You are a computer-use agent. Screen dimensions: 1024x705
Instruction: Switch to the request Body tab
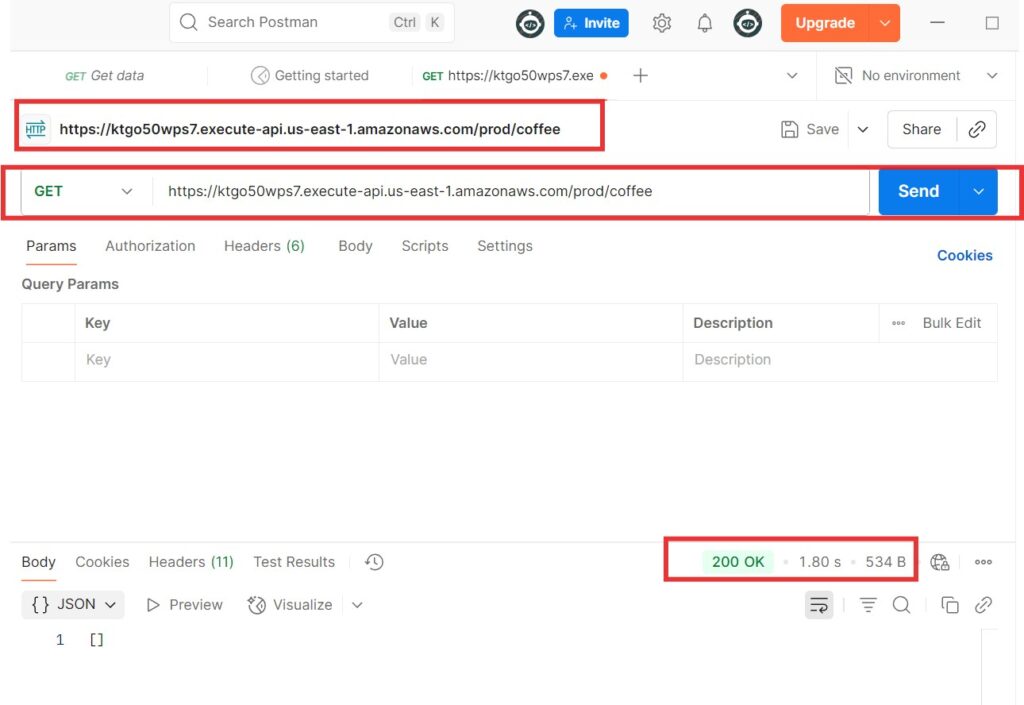coord(355,246)
